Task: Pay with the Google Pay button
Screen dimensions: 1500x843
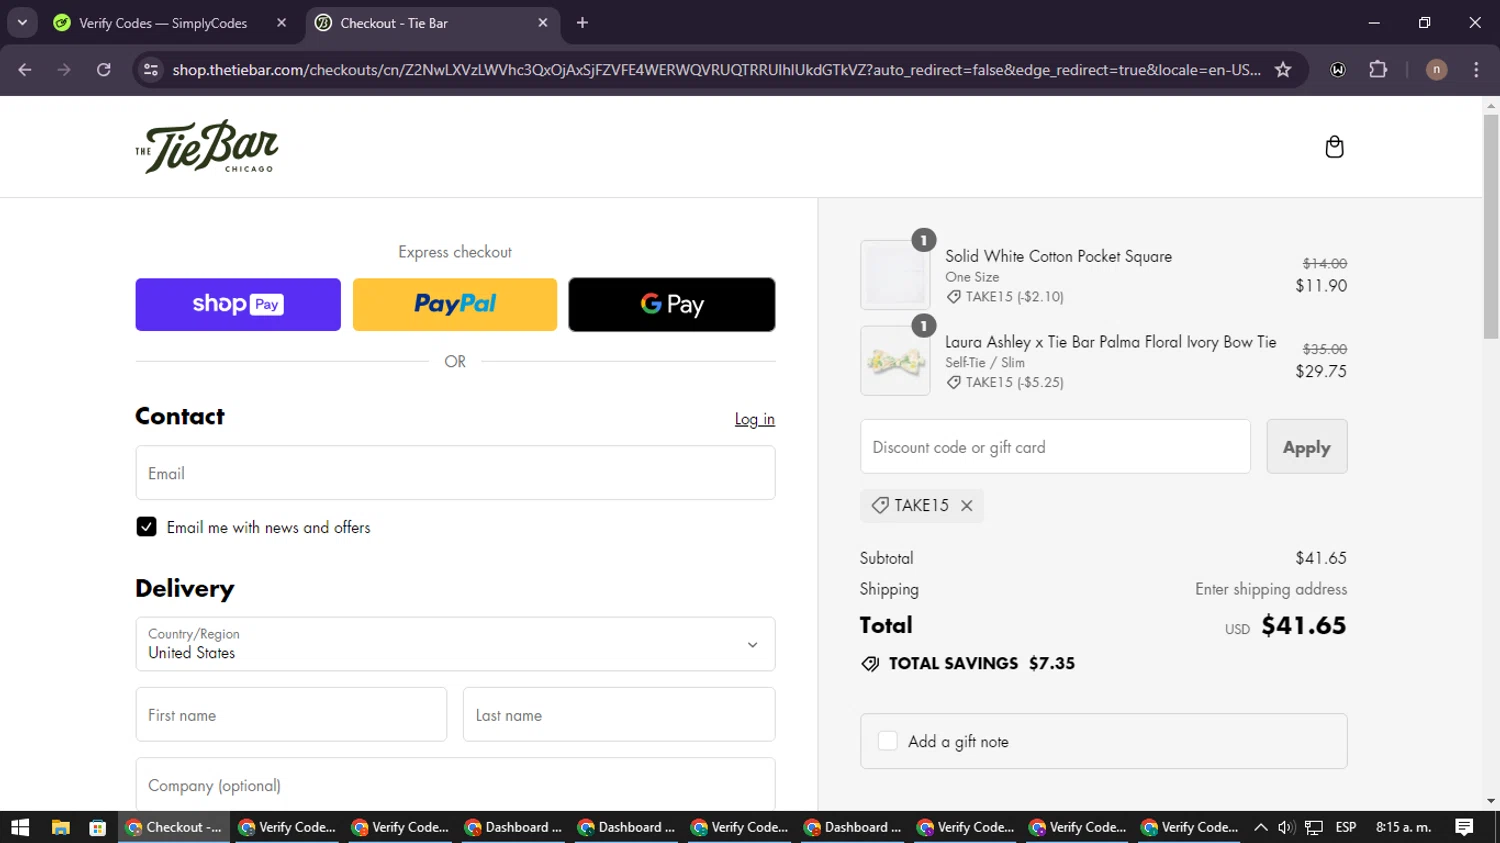Action: pyautogui.click(x=672, y=304)
